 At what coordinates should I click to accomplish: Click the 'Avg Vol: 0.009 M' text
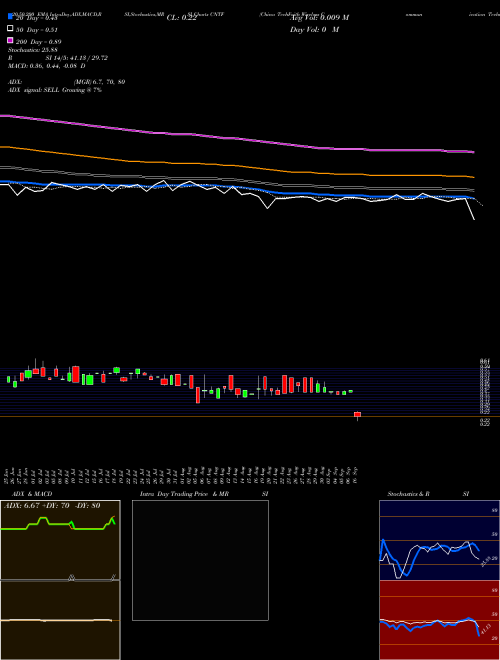[319, 18]
